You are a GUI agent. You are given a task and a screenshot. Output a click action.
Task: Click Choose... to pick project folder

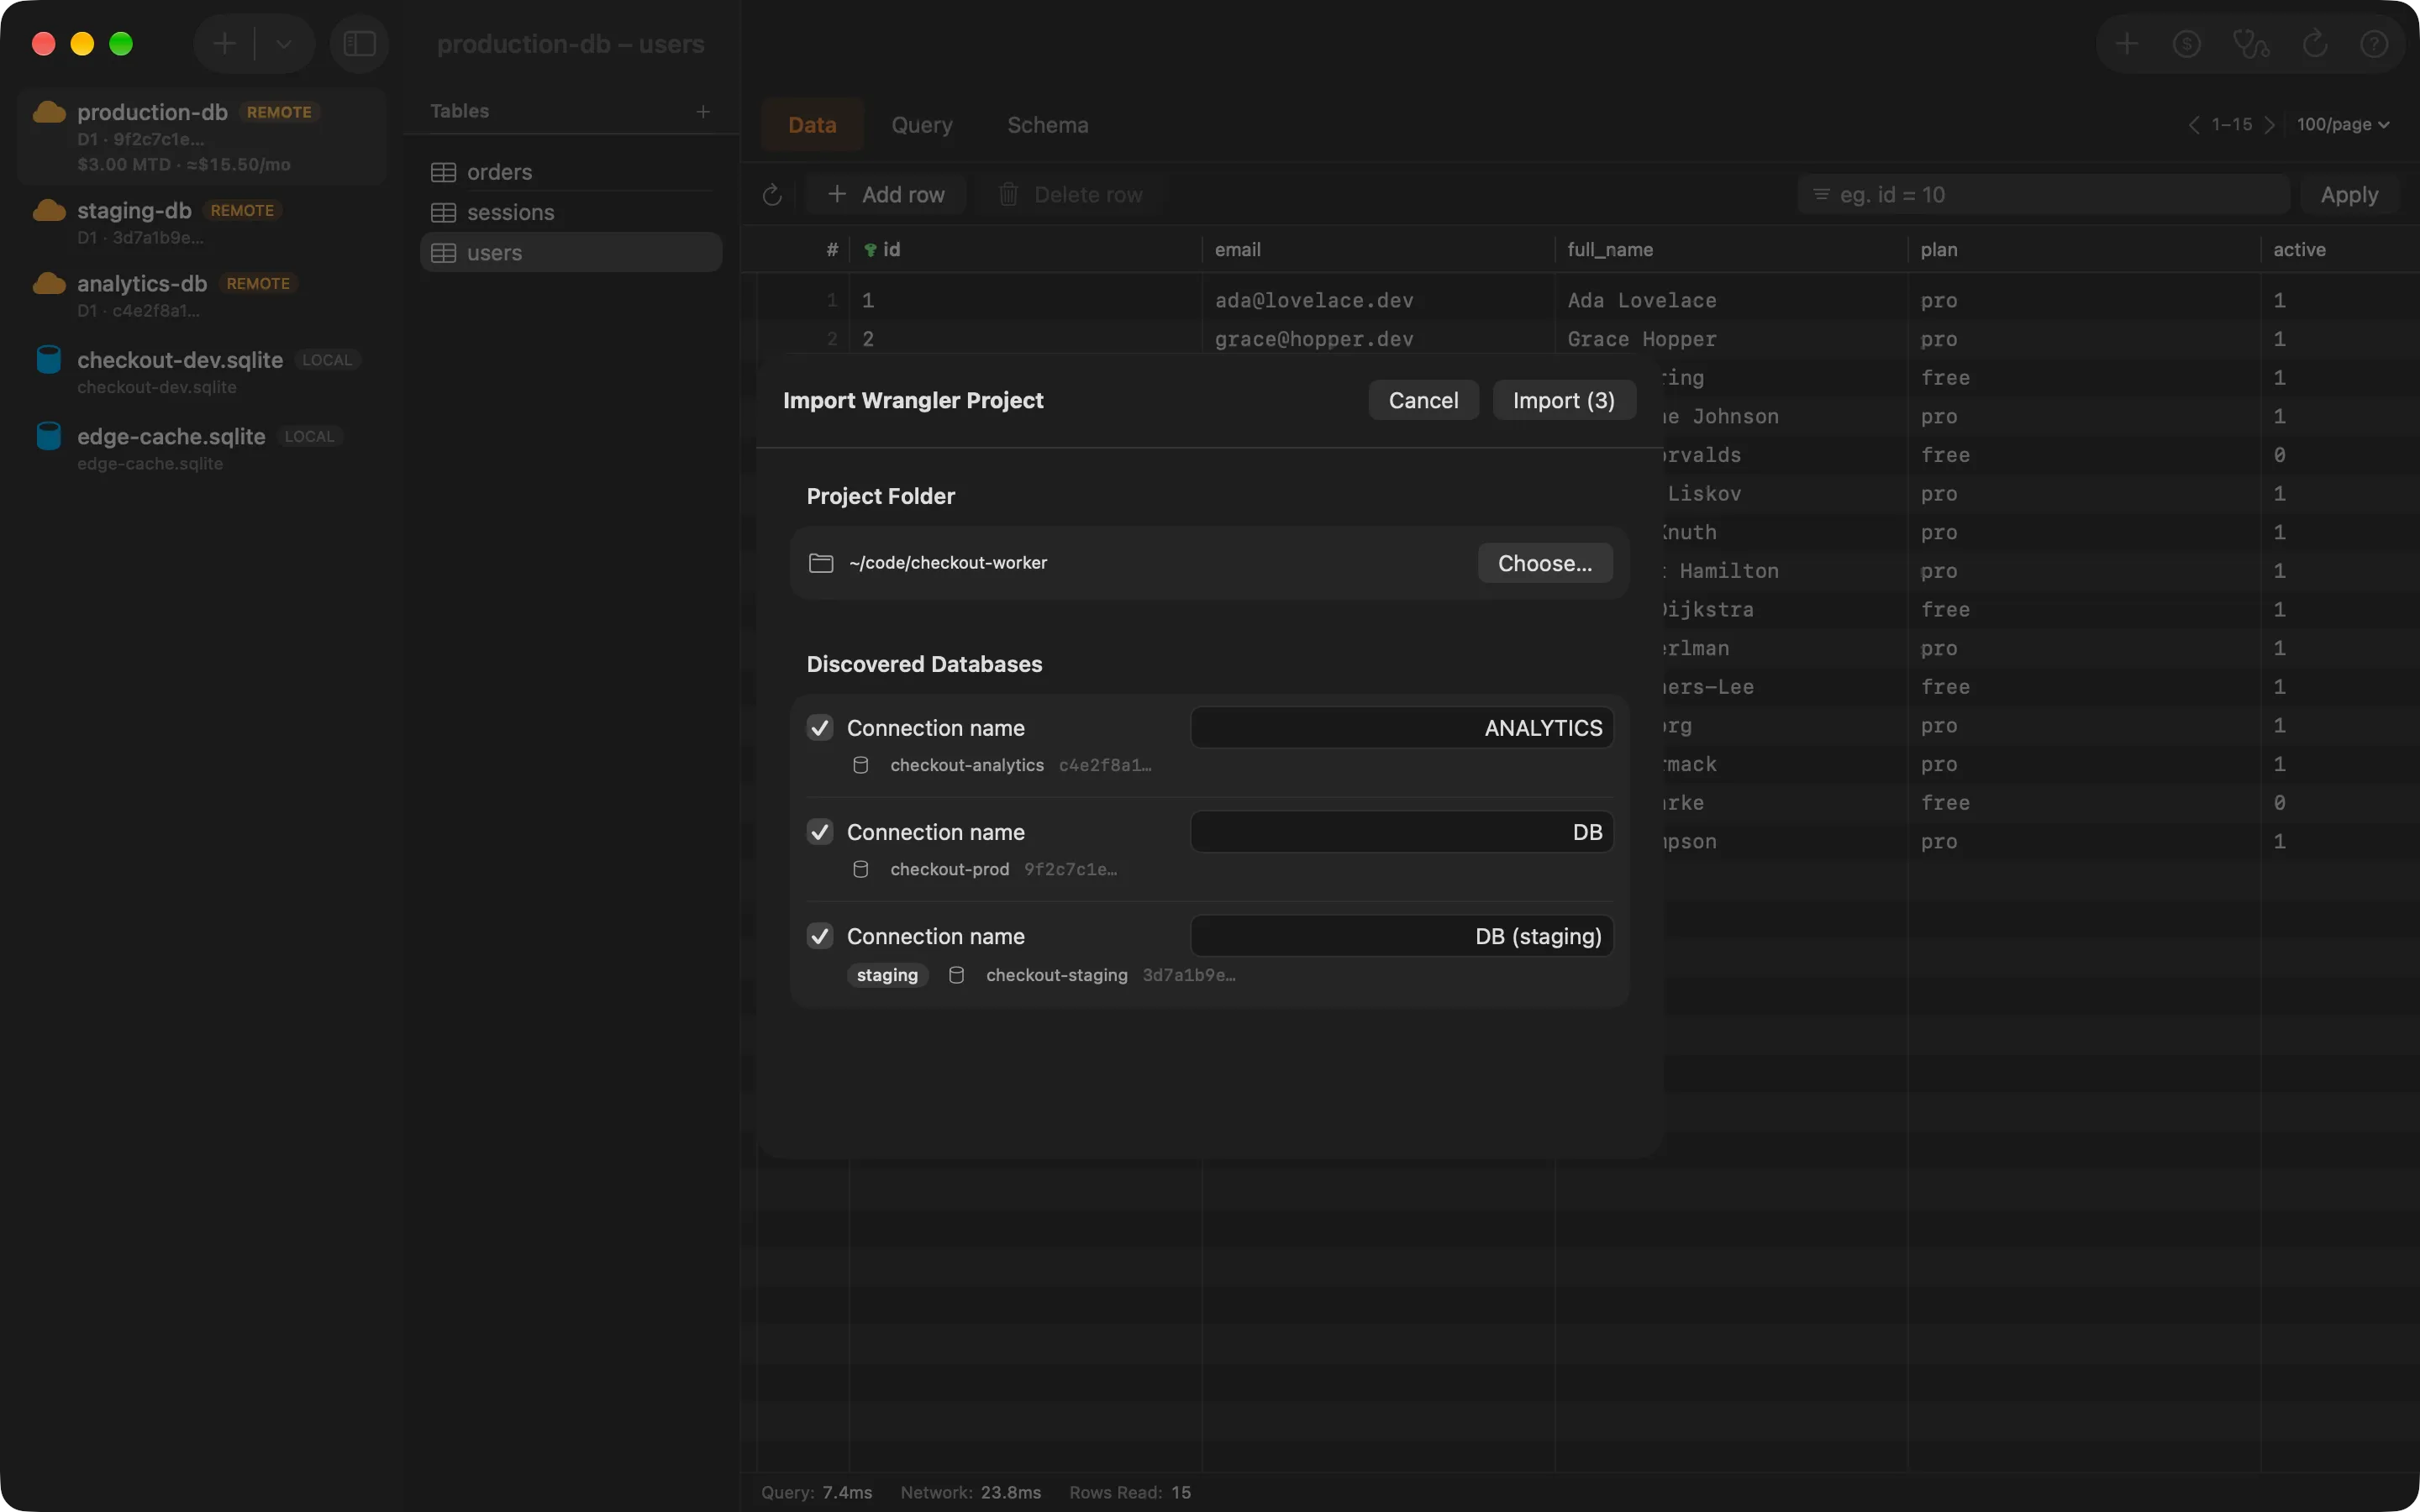[1545, 563]
